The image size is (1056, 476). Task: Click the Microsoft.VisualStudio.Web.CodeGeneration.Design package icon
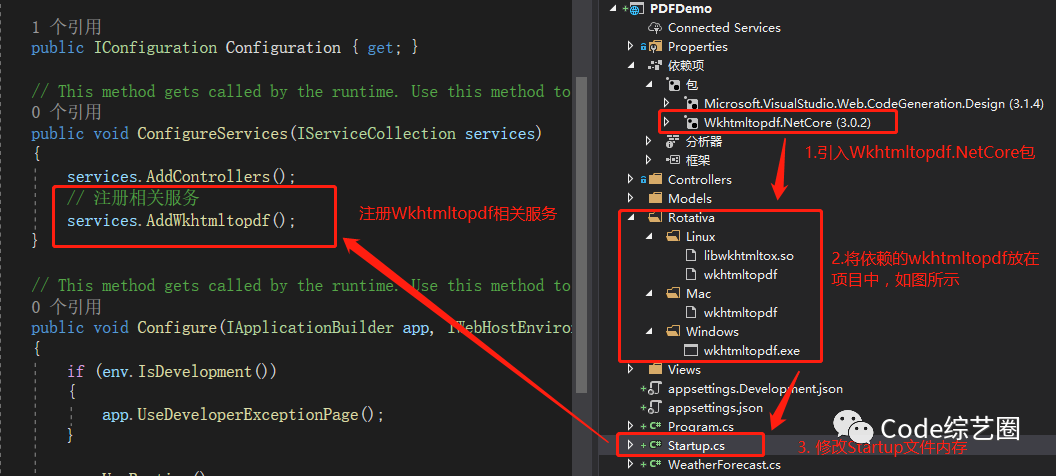click(691, 103)
